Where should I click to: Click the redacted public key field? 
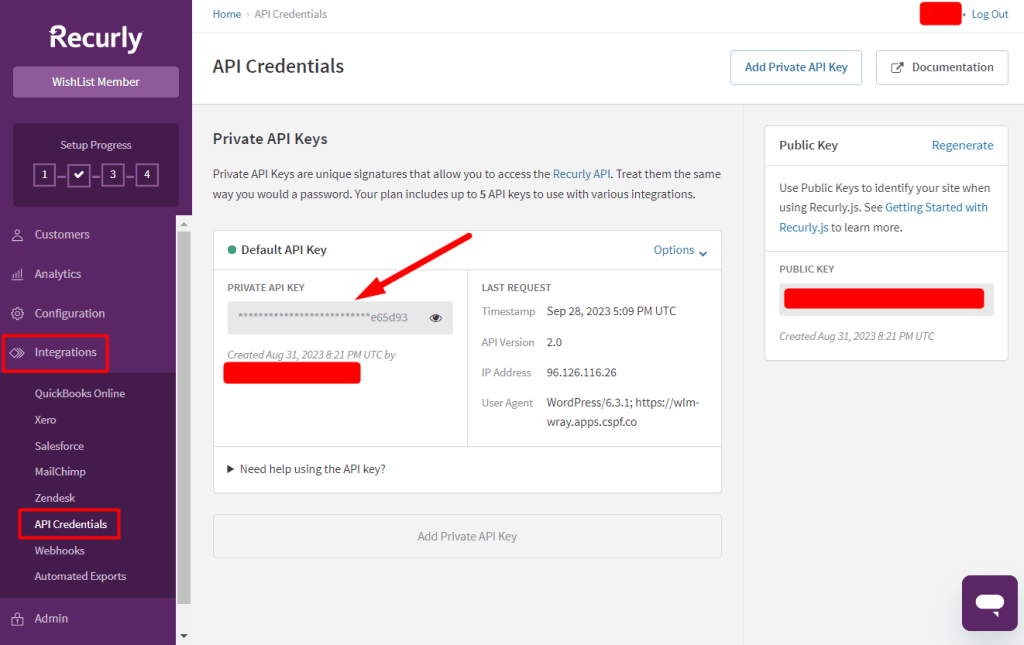pyautogui.click(x=886, y=299)
